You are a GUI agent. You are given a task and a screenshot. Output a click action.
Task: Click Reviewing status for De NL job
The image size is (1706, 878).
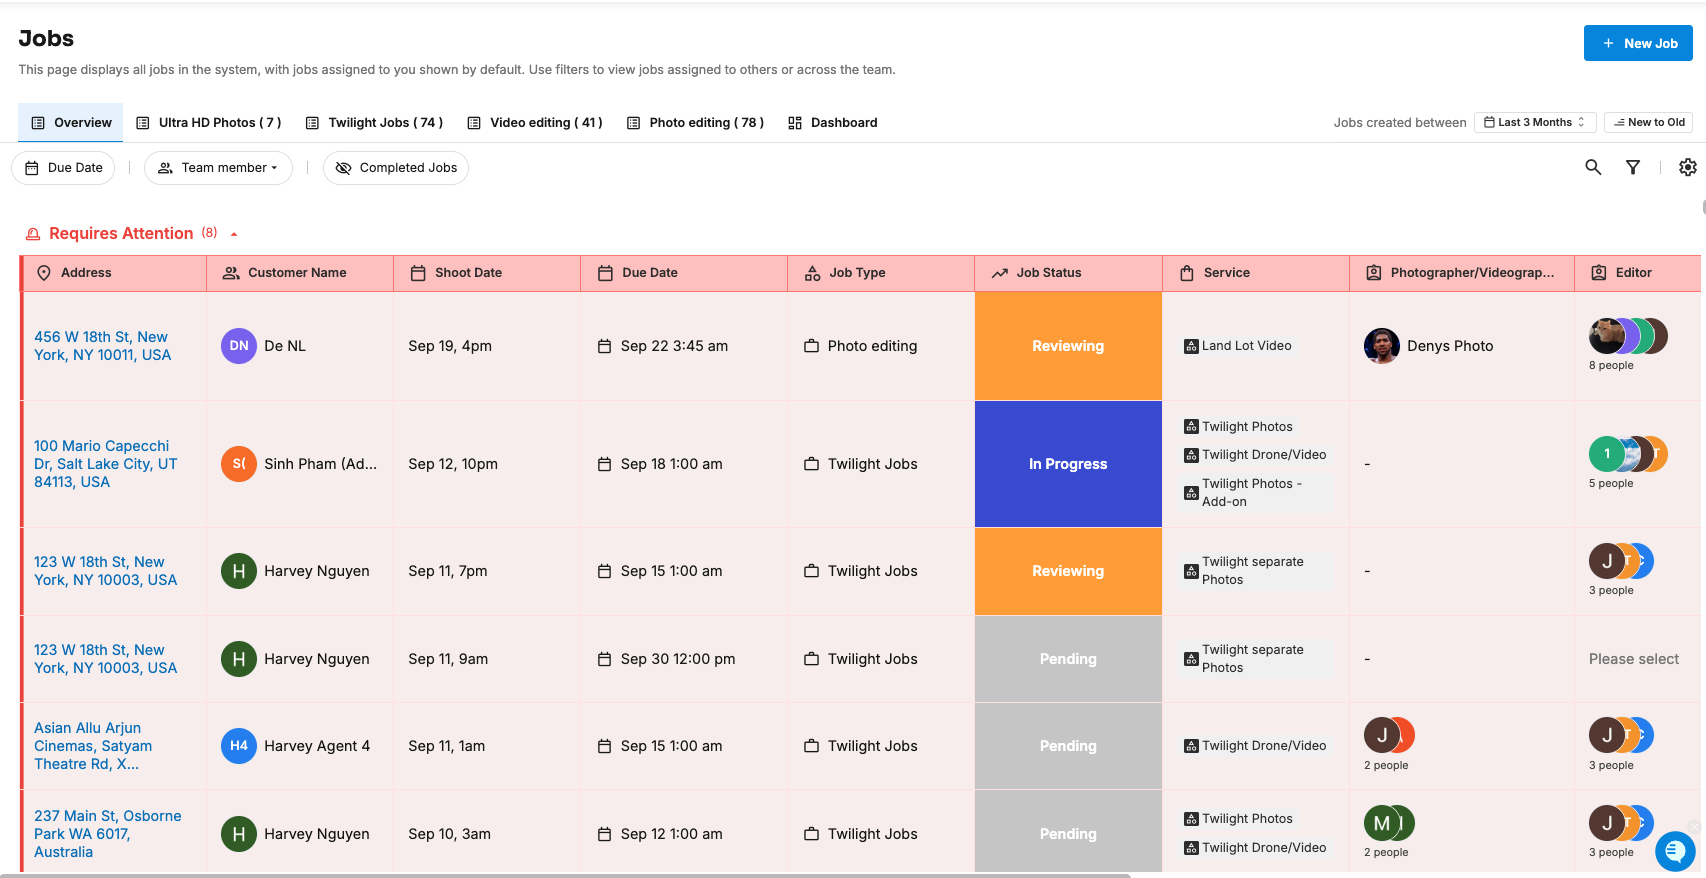pyautogui.click(x=1068, y=346)
